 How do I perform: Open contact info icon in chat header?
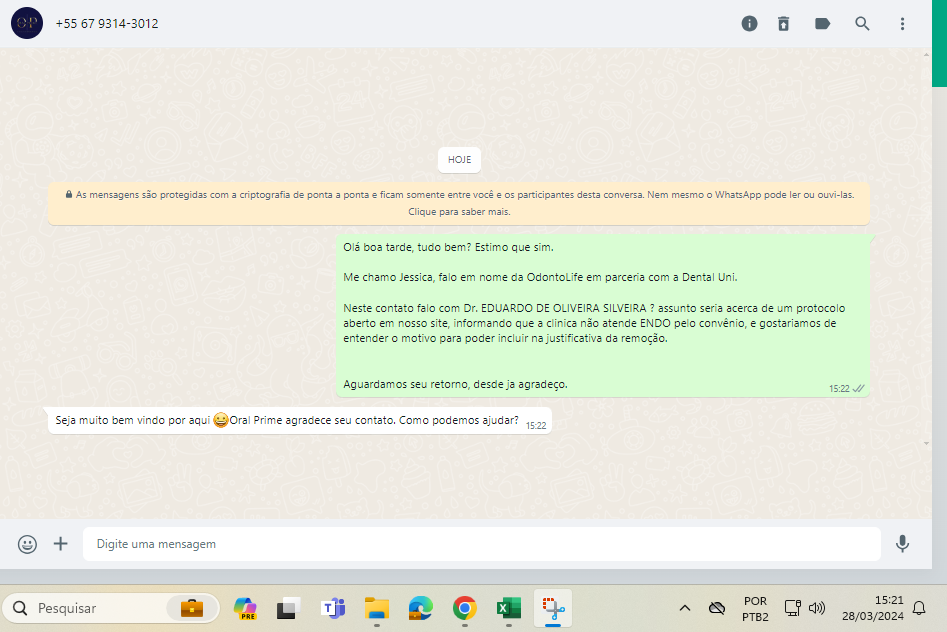tap(750, 24)
